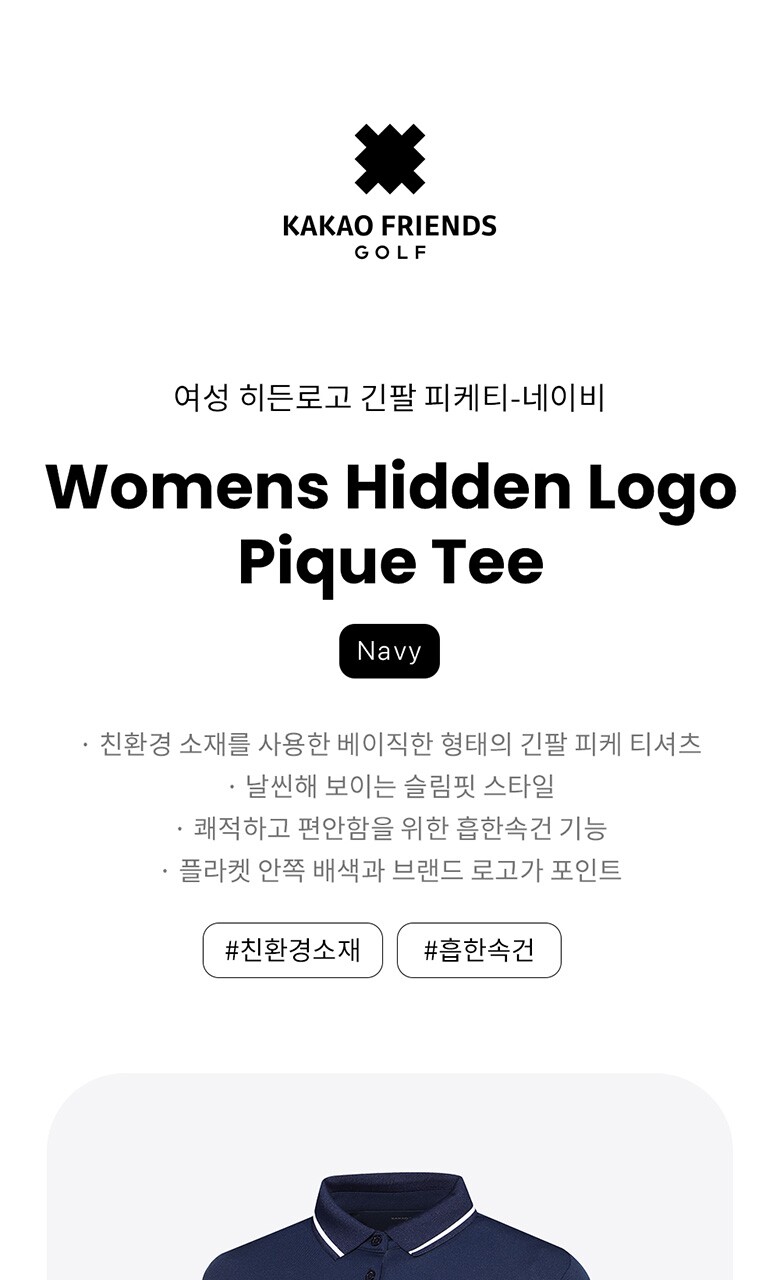Click the gray rounded product image panel

point(390,1177)
